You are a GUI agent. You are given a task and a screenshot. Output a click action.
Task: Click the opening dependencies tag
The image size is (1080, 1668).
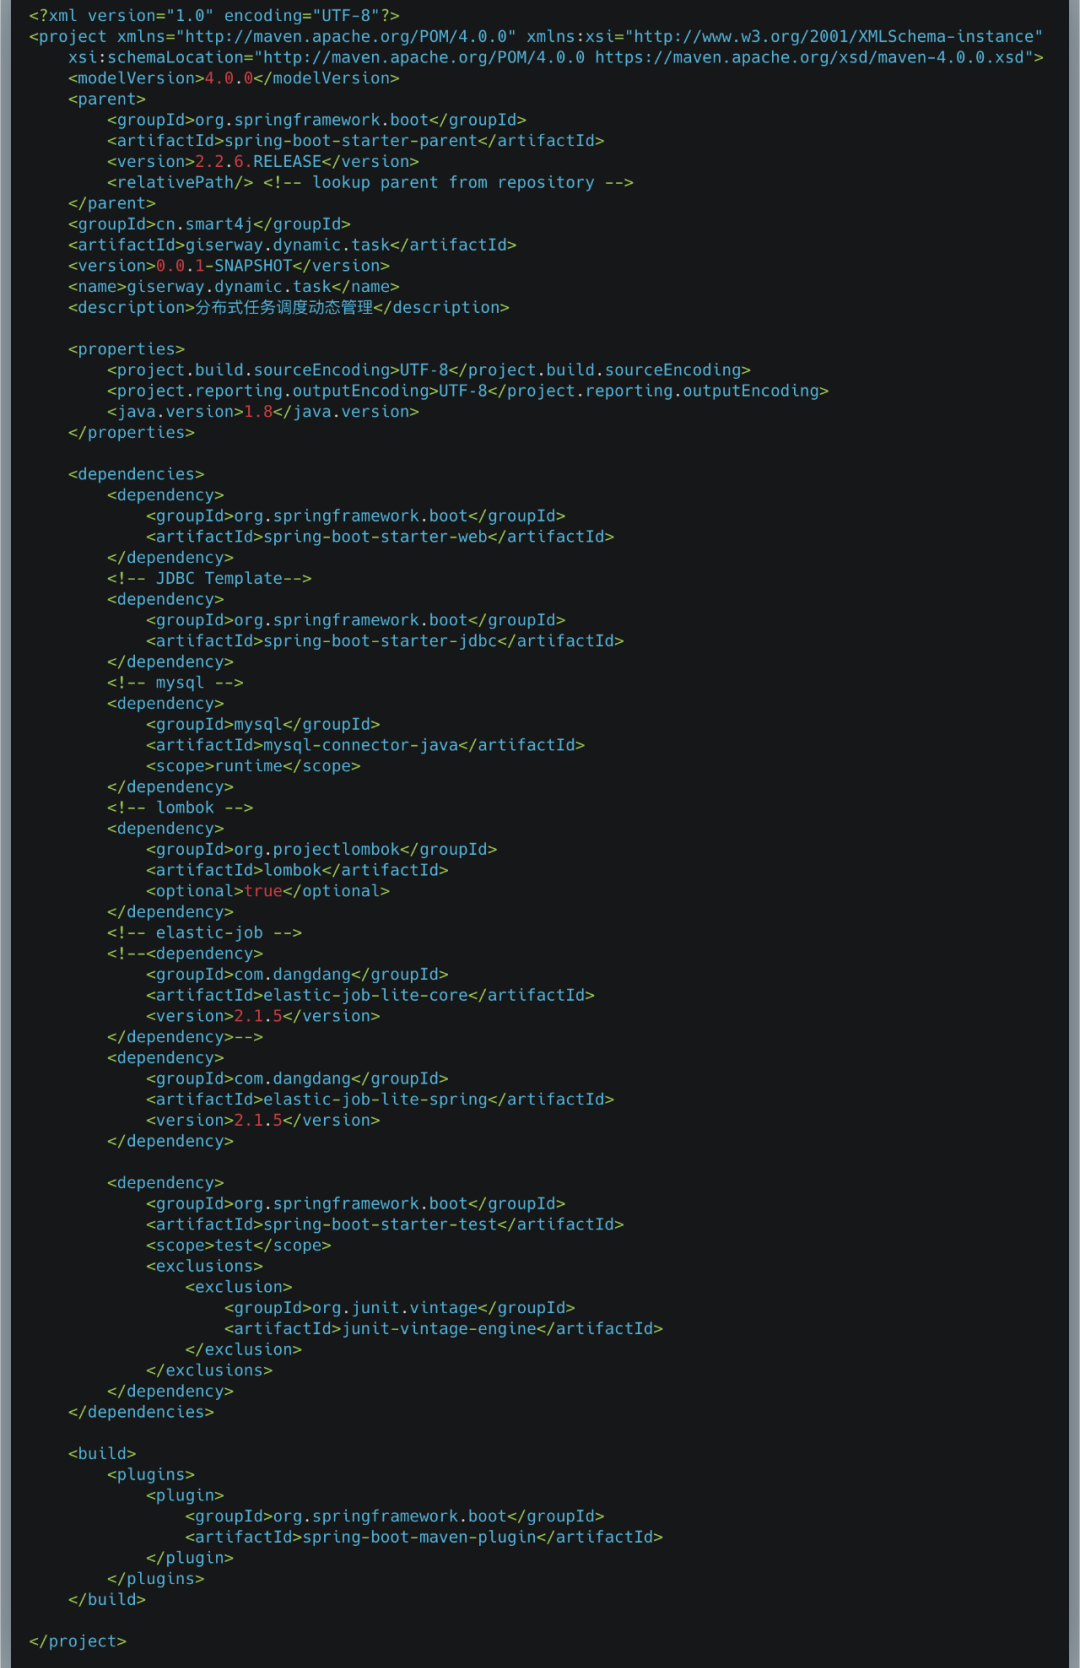(136, 474)
